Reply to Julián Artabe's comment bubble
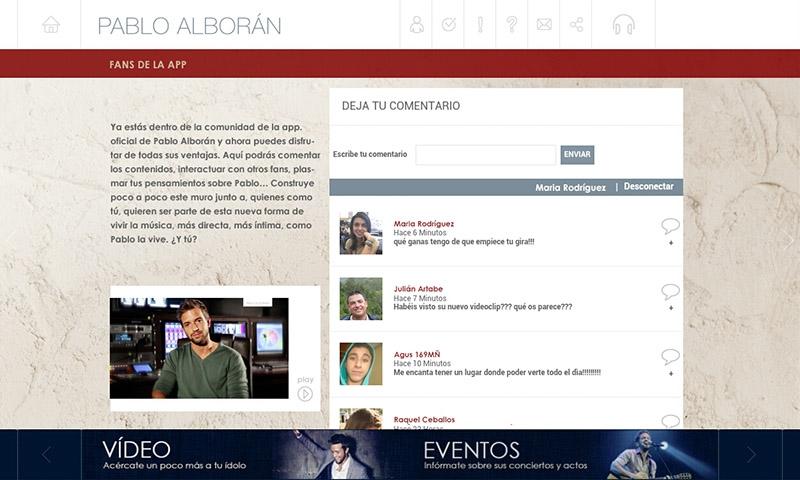Image resolution: width=800 pixels, height=480 pixels. [670, 291]
